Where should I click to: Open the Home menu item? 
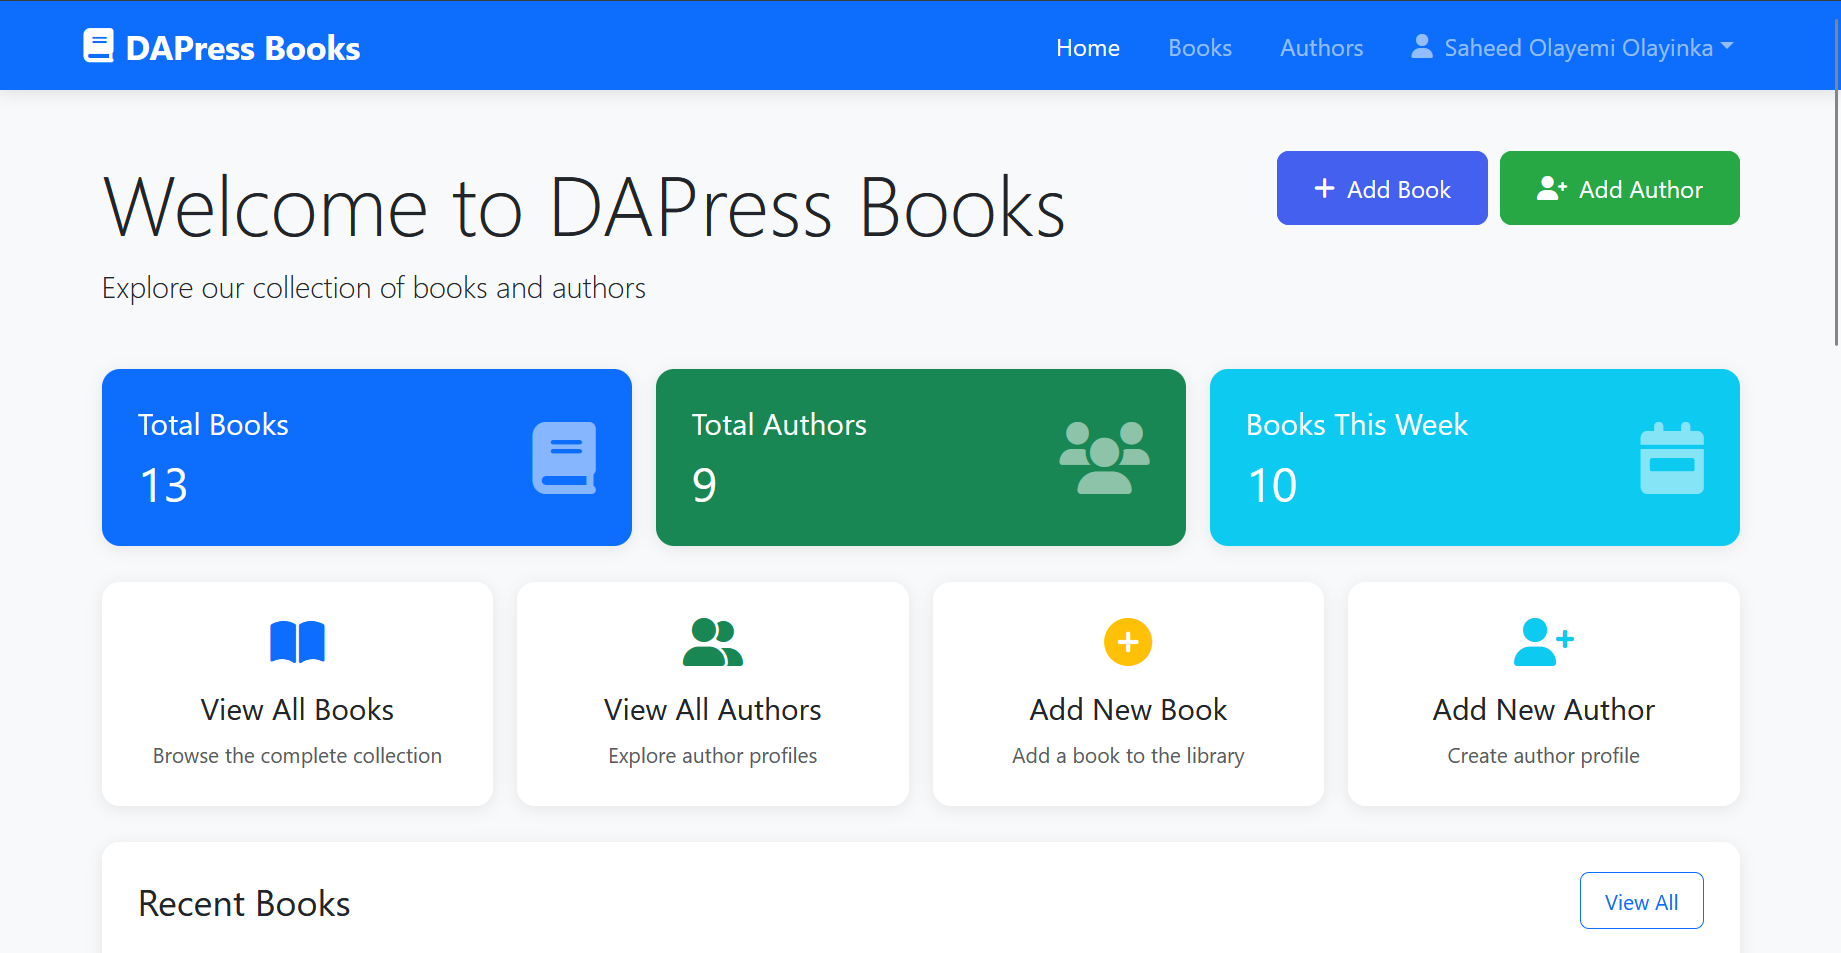pyautogui.click(x=1087, y=47)
